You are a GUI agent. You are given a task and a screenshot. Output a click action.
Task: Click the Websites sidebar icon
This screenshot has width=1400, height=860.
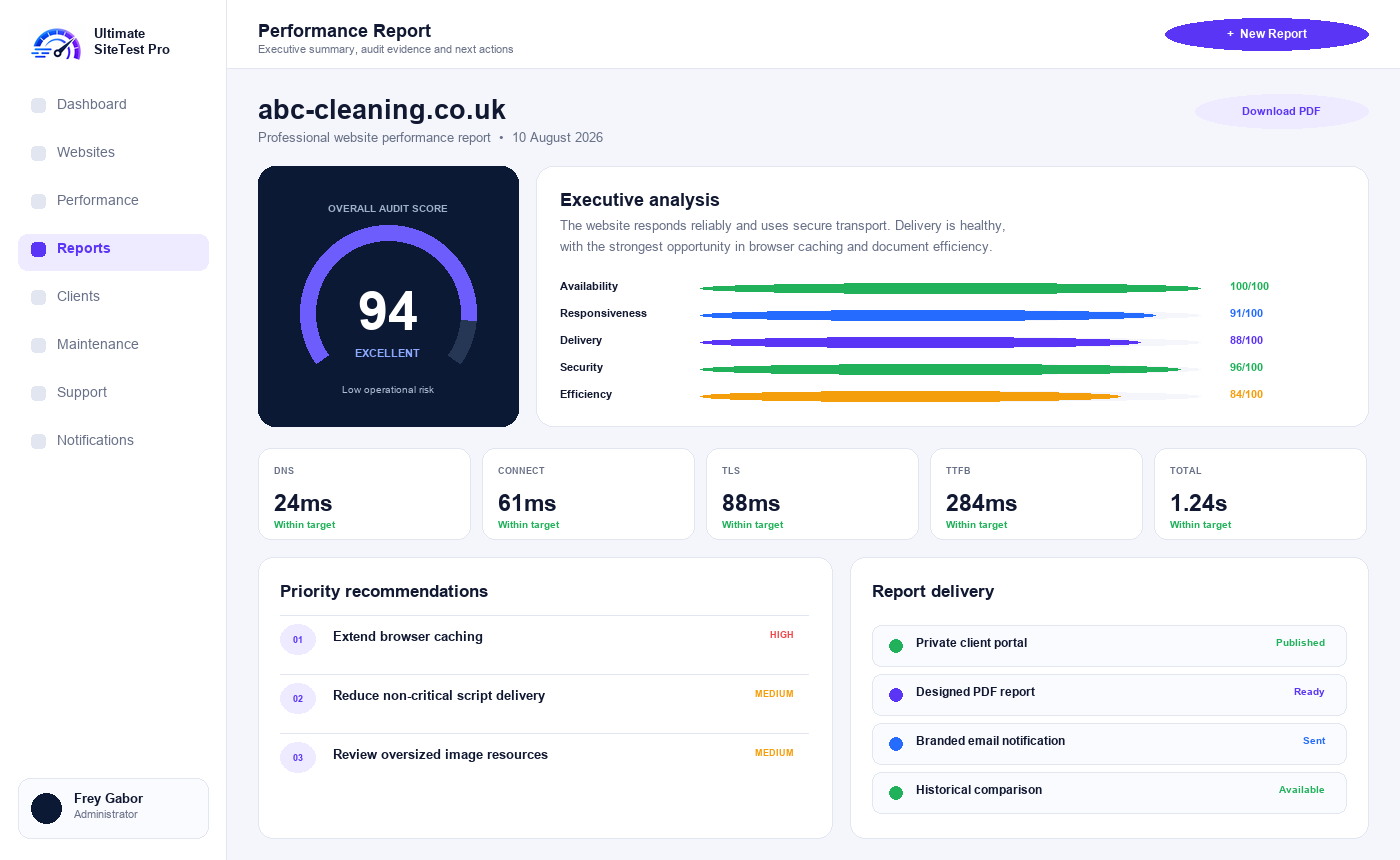click(38, 153)
